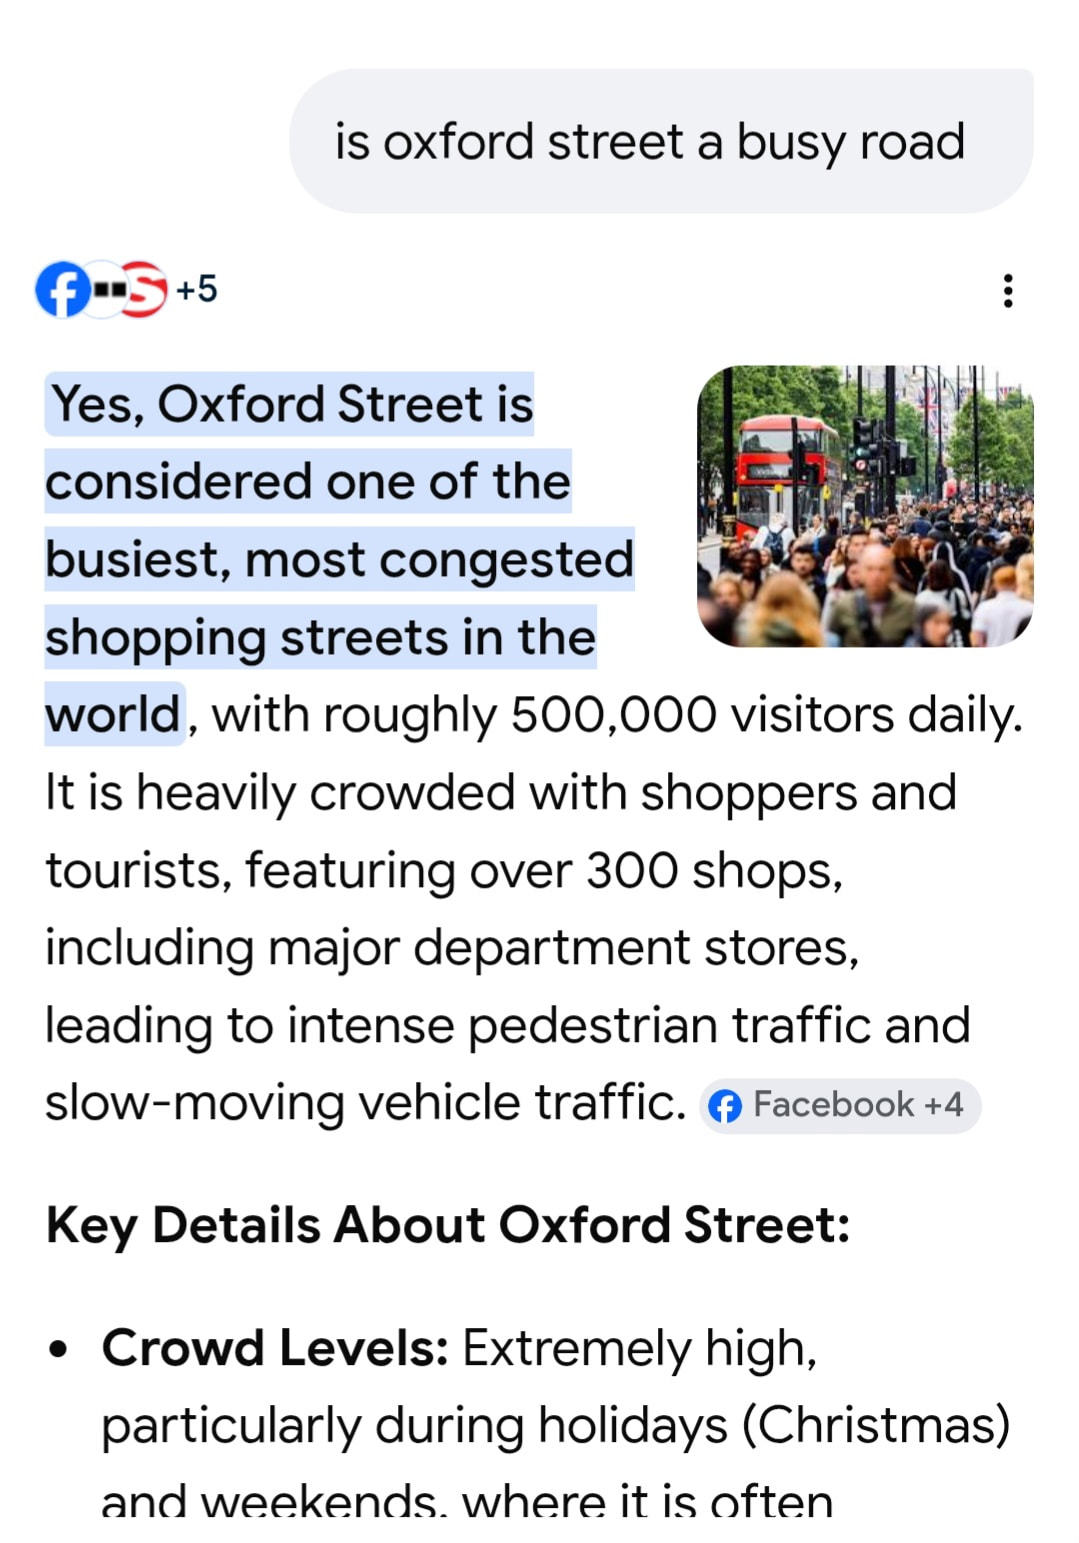The image size is (1079, 1543).
Task: Click the 'Key Details About Oxford Street:' heading
Action: click(x=448, y=1225)
